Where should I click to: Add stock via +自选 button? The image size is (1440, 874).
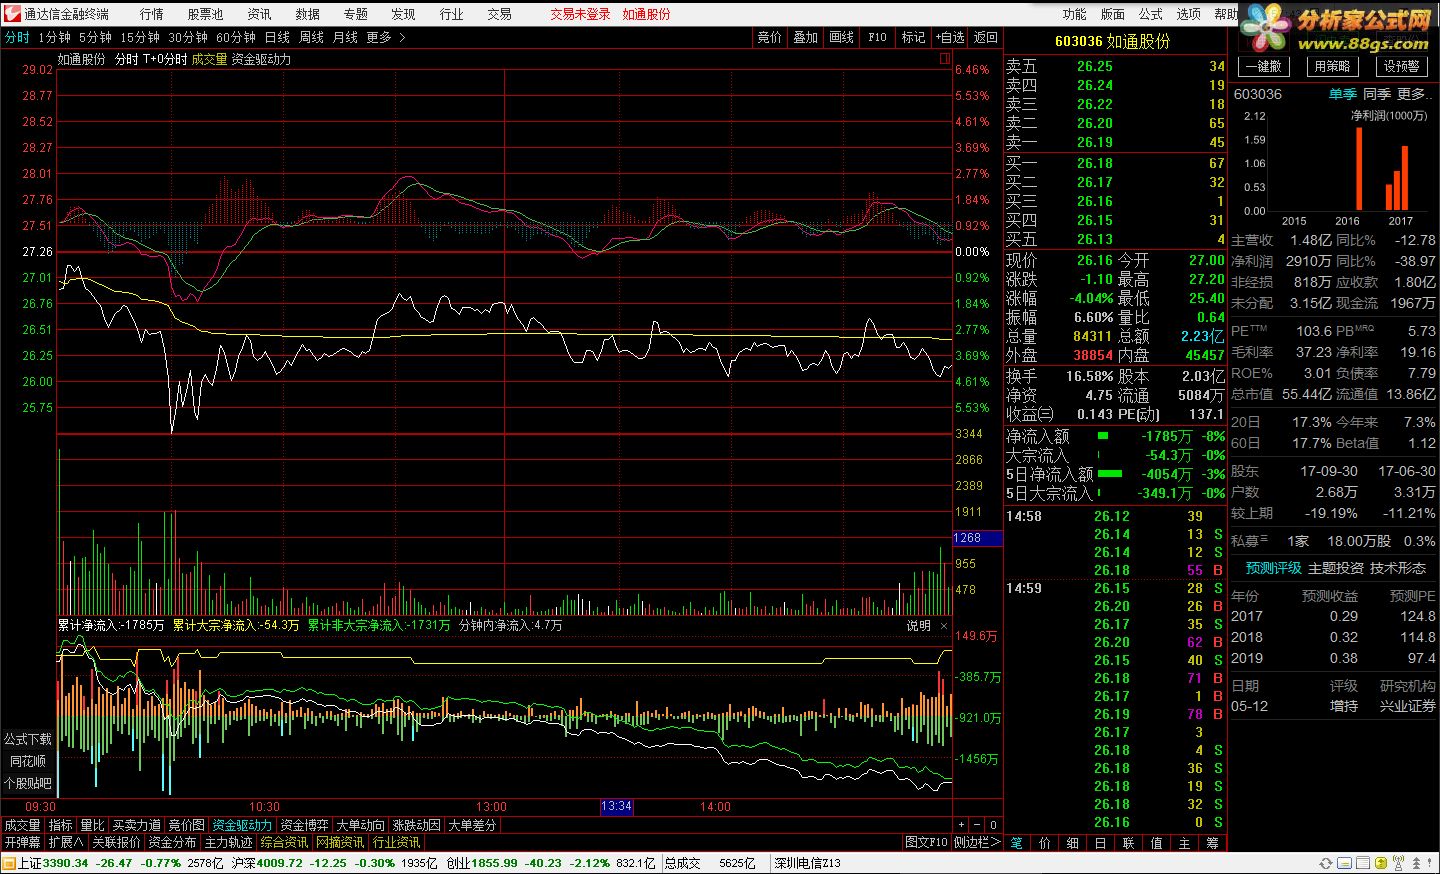coord(949,37)
